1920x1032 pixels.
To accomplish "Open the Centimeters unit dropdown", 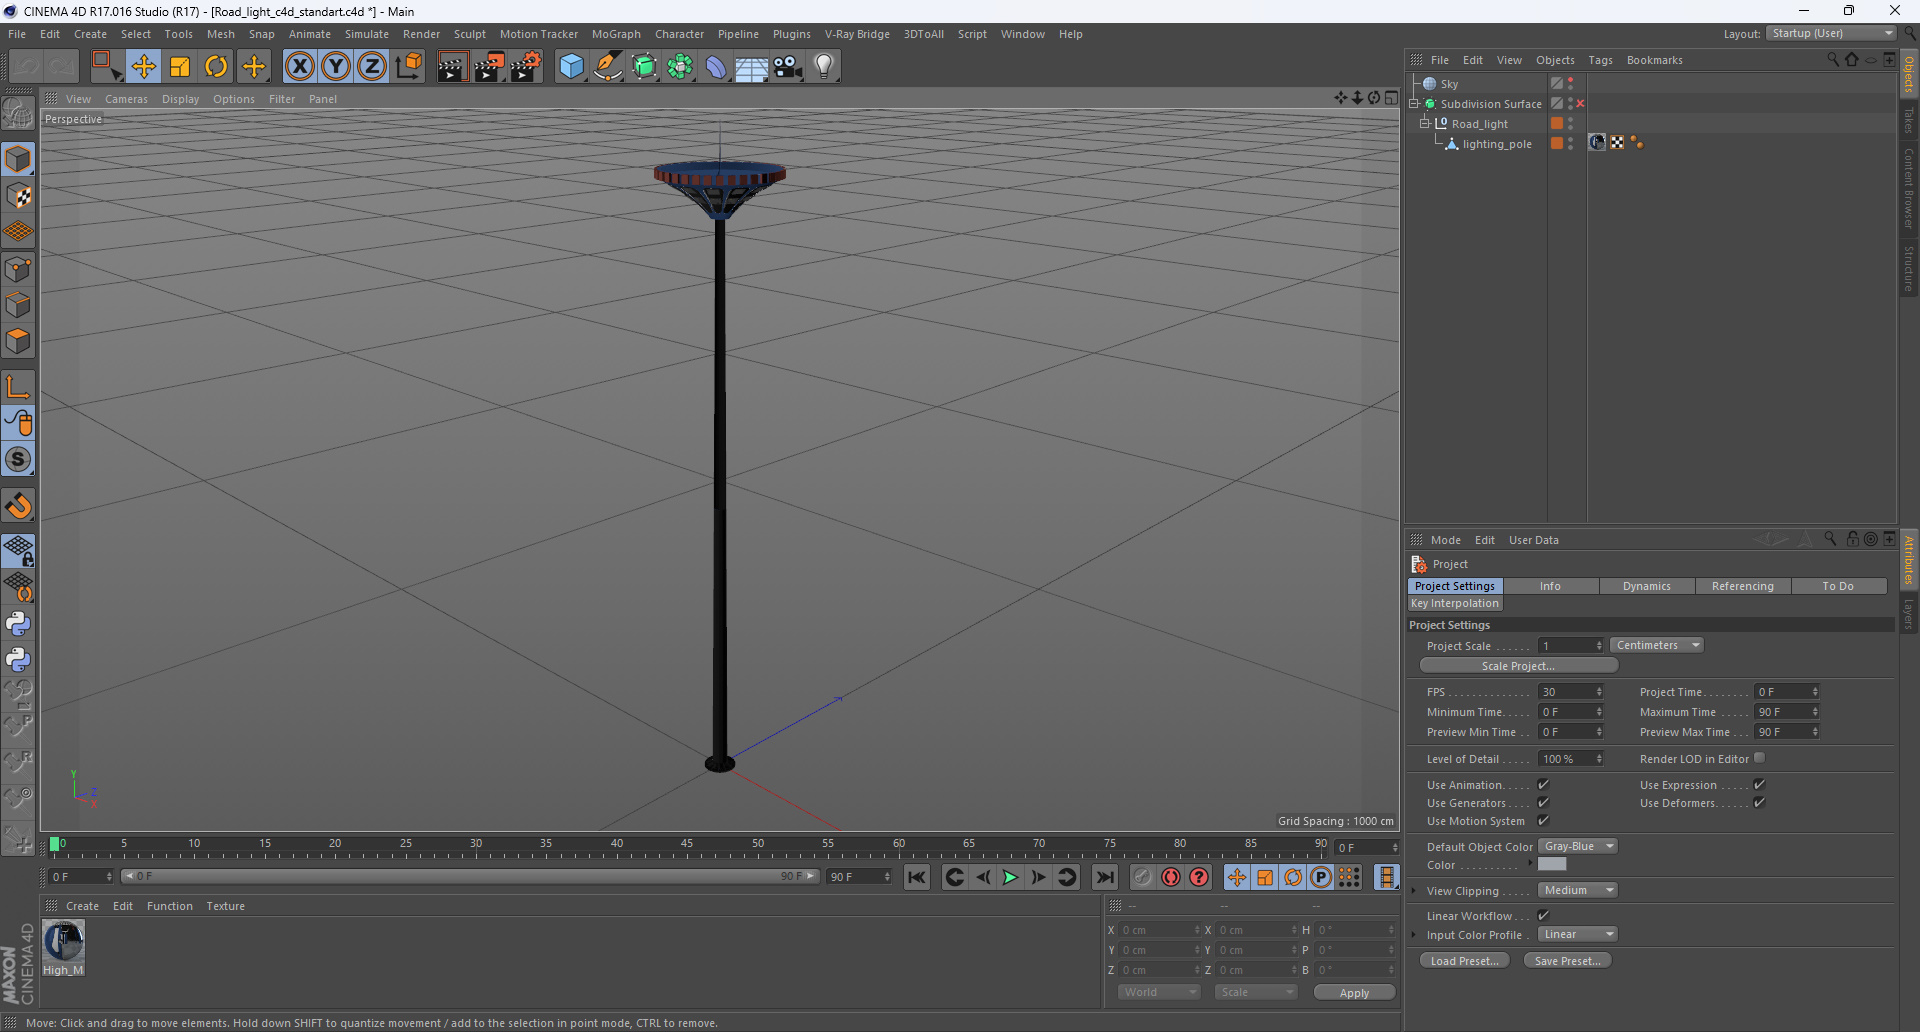I will point(1657,646).
